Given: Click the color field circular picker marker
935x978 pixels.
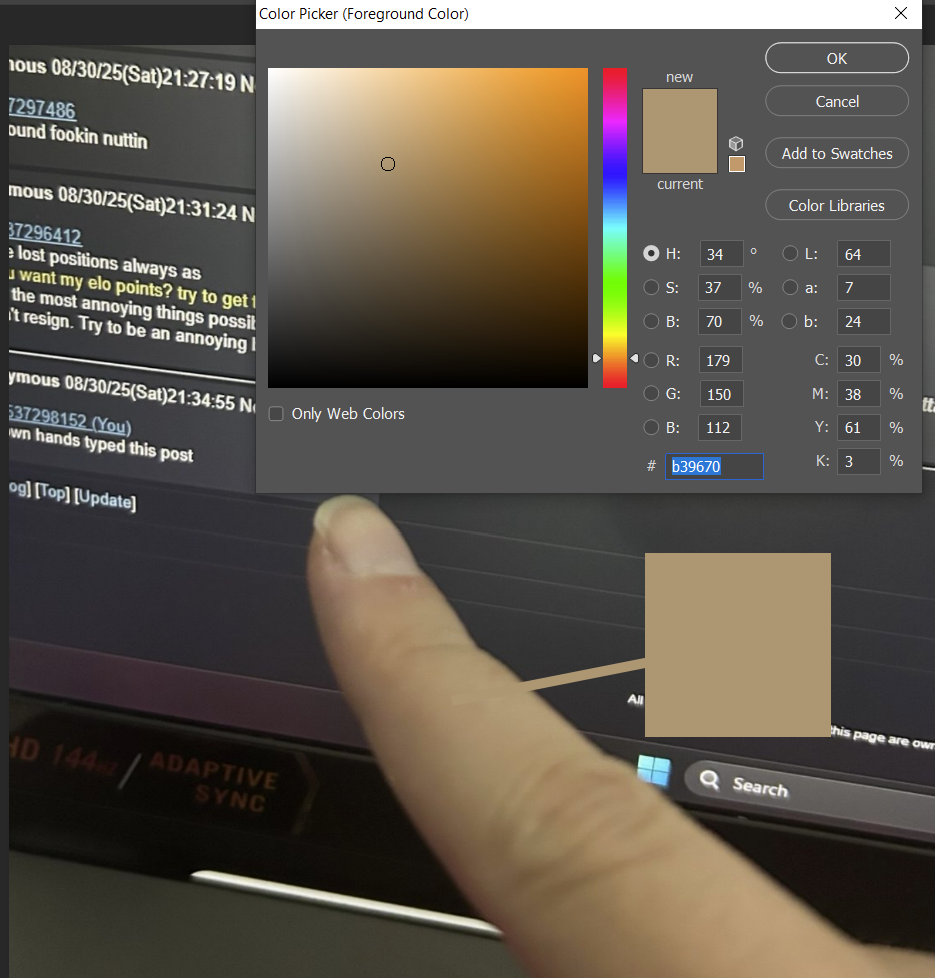Looking at the screenshot, I should coord(388,164).
